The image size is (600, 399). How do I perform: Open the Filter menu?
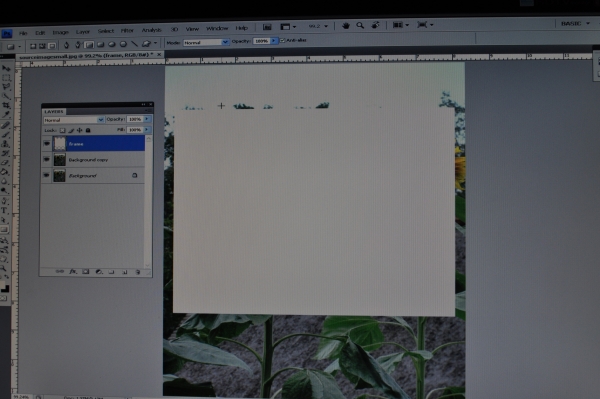click(x=127, y=31)
